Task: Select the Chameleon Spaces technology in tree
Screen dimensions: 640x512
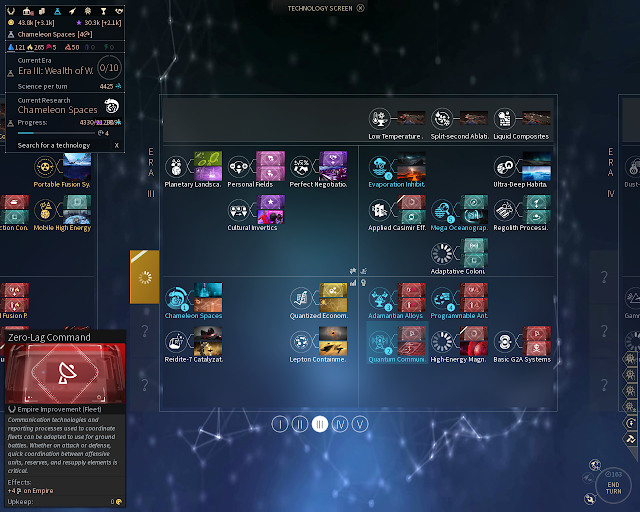Action: point(176,298)
